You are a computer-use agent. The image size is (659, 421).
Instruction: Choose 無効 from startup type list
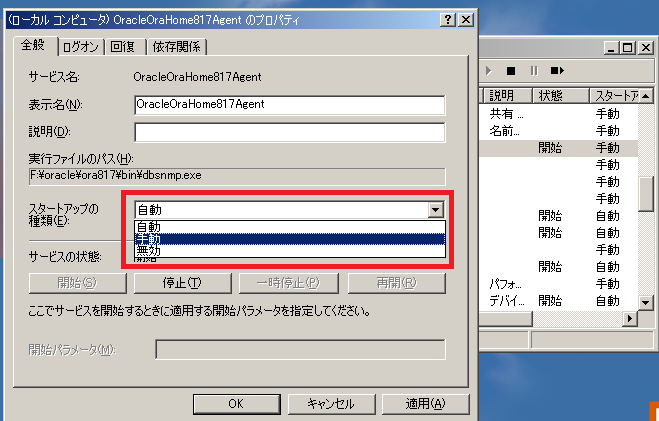pyautogui.click(x=290, y=250)
